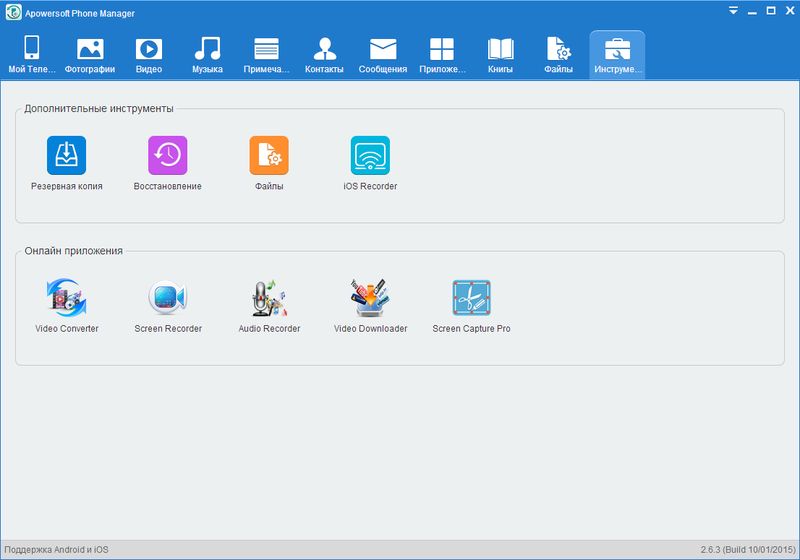Open the title bar dropdown menu arrow
800x560 pixels.
[733, 10]
